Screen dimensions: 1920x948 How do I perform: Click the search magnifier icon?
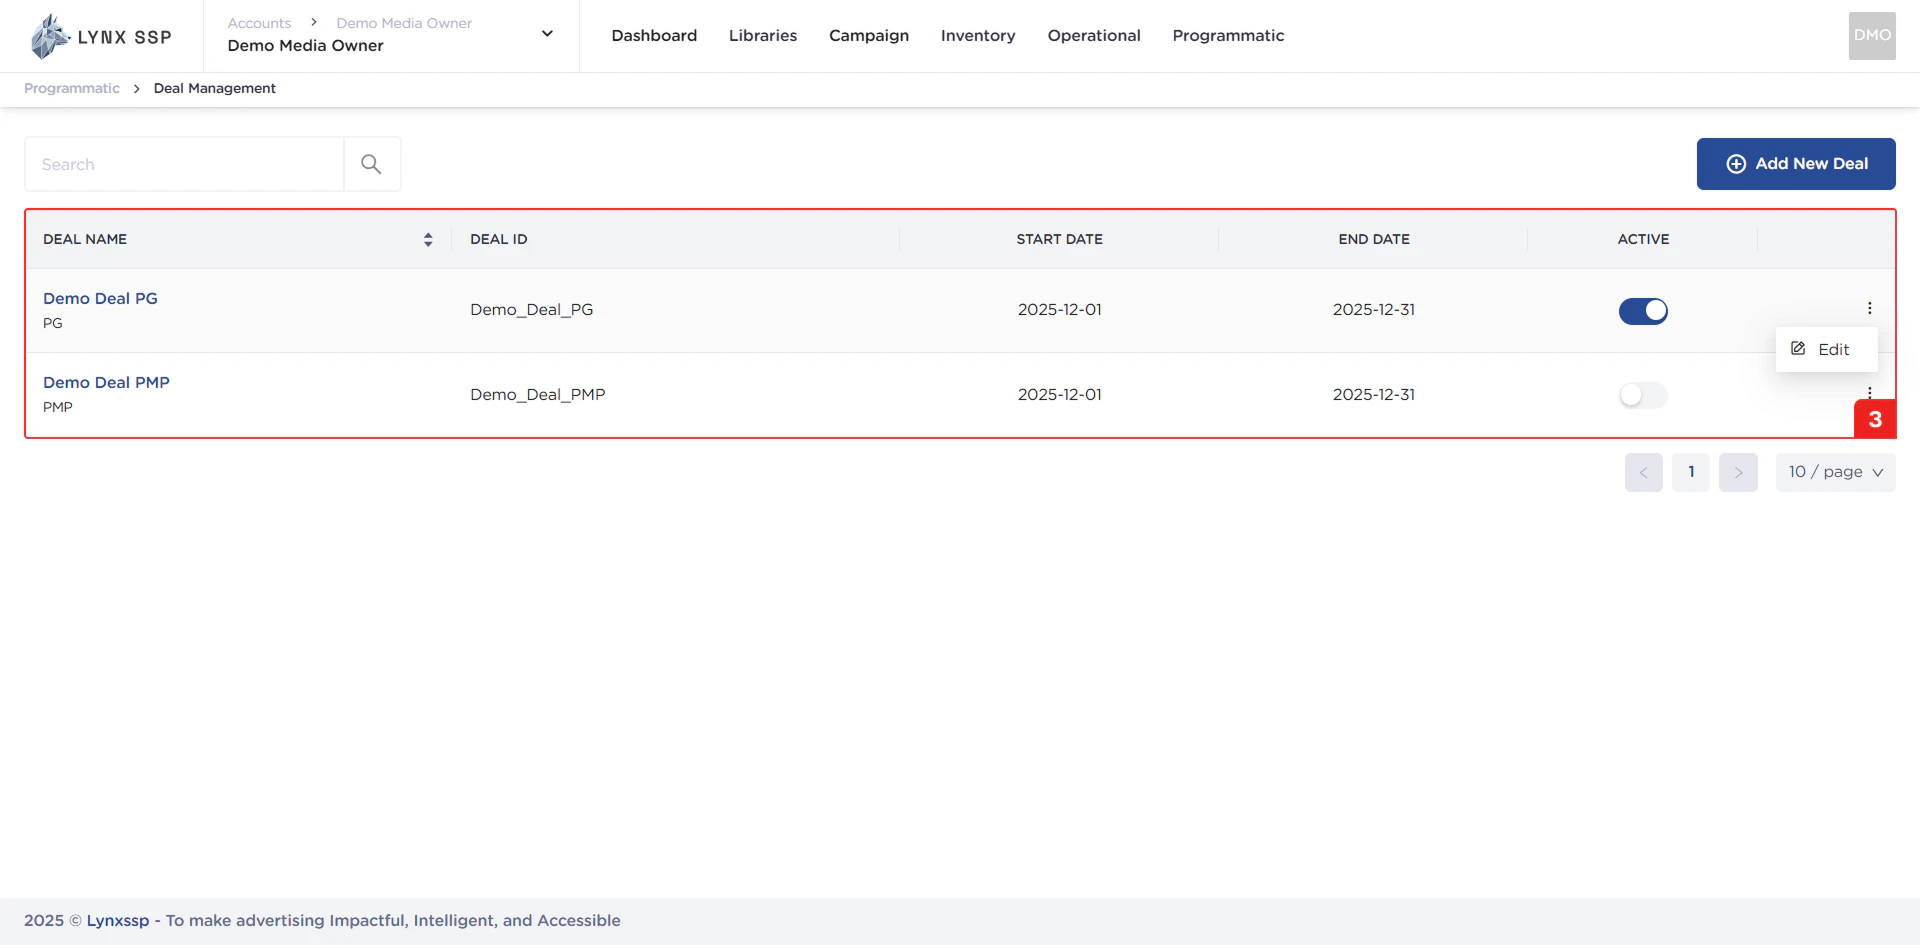point(371,164)
